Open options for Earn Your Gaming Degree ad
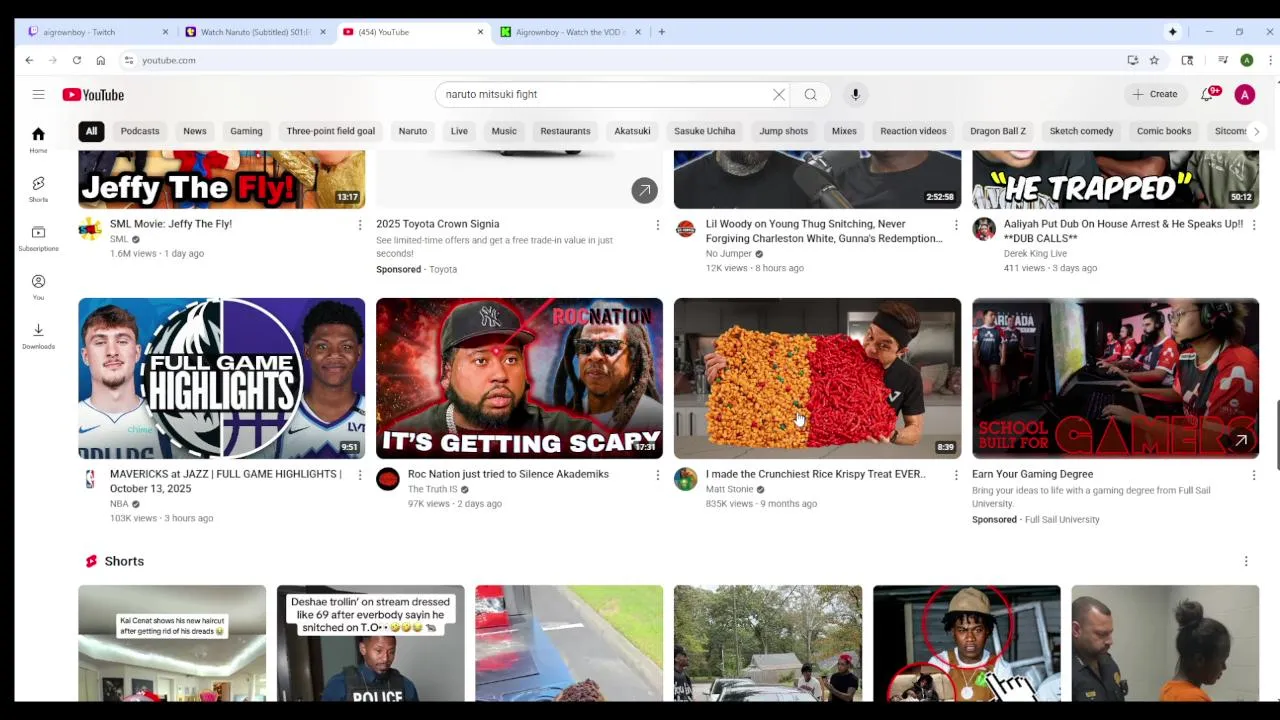 point(1253,475)
